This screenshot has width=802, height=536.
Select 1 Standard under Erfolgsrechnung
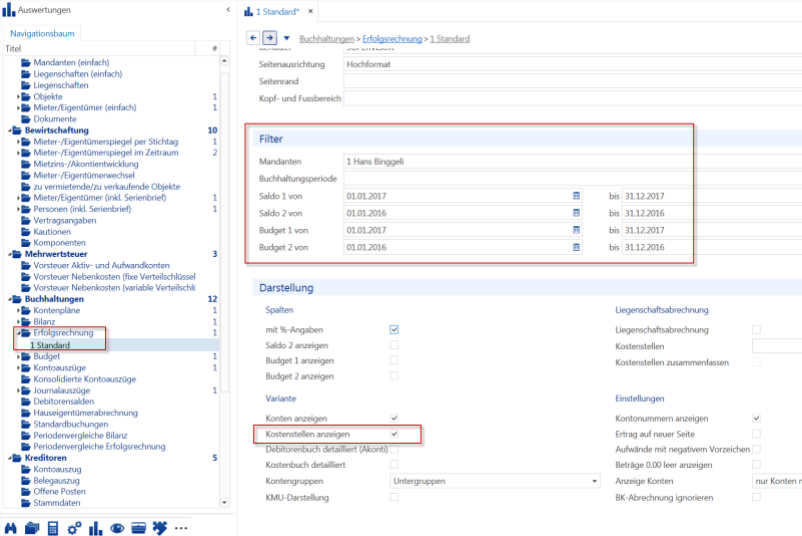50,345
